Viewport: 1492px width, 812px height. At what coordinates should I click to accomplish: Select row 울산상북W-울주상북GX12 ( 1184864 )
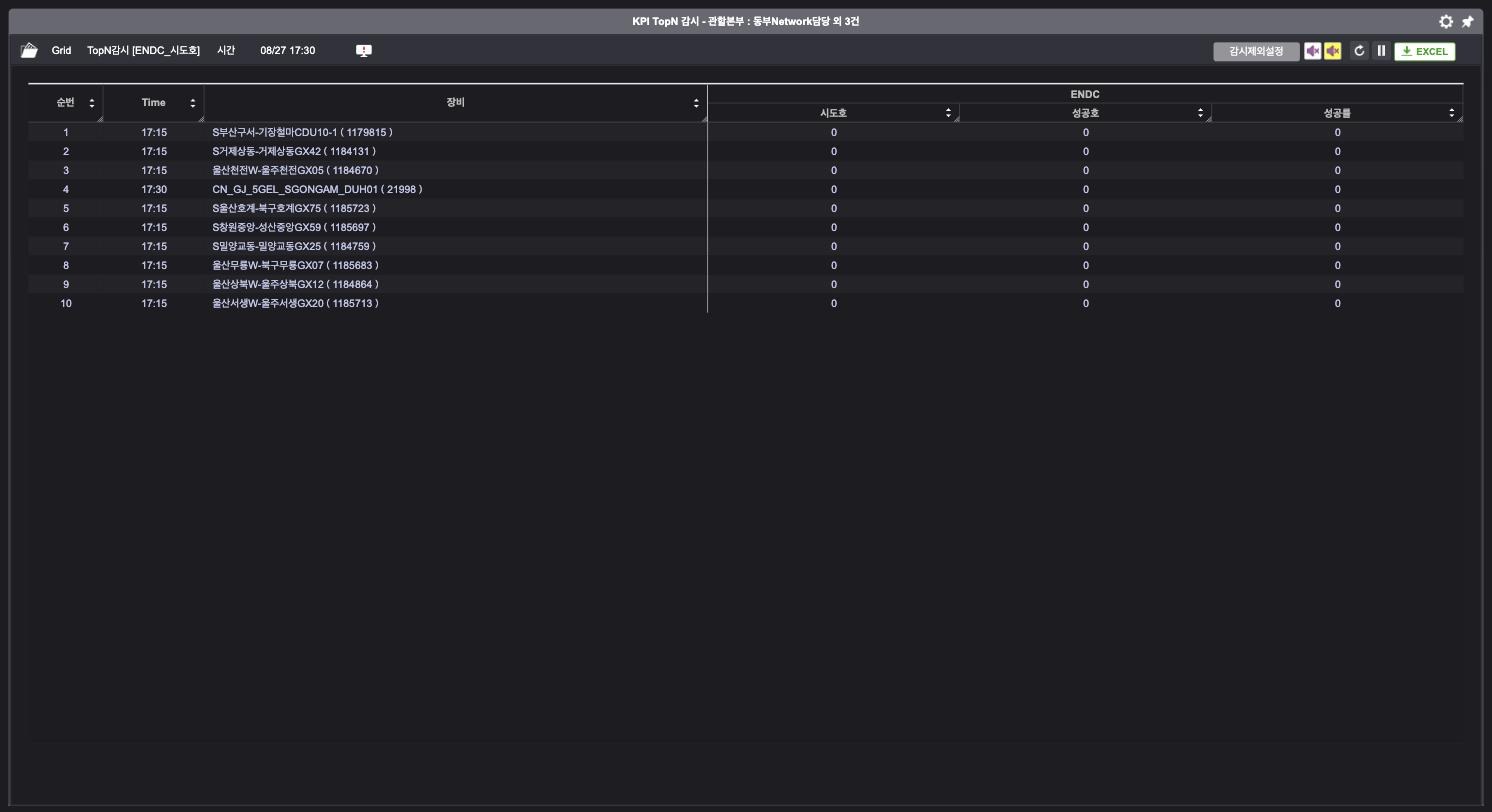click(x=745, y=284)
